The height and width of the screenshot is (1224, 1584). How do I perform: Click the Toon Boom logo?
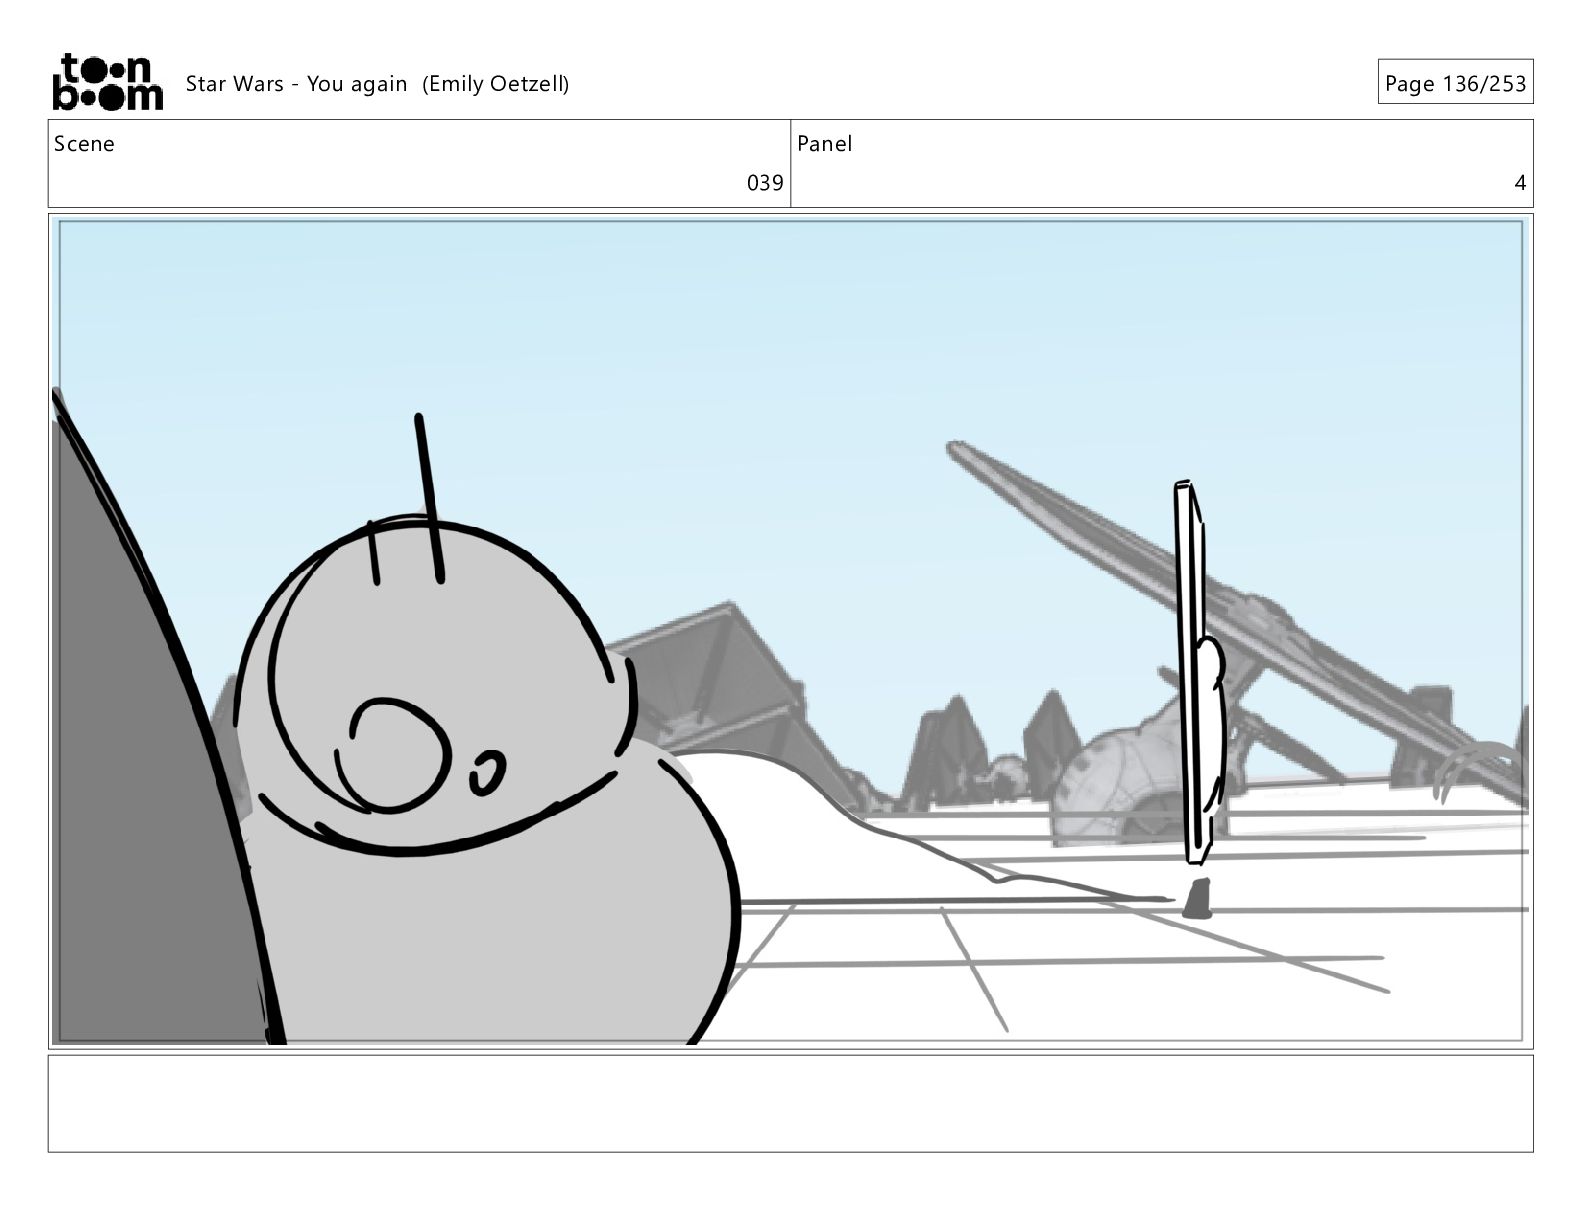pos(107,82)
